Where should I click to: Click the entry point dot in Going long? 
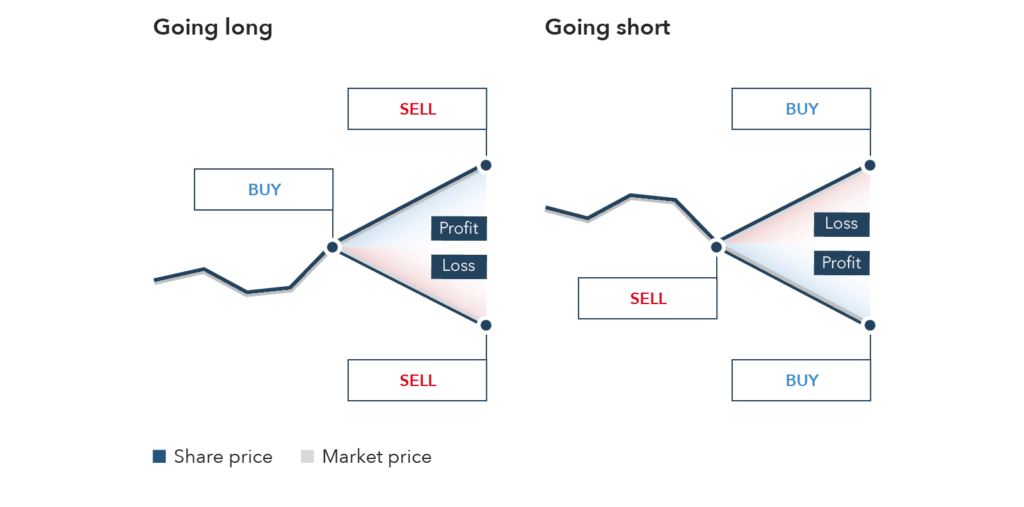[333, 247]
